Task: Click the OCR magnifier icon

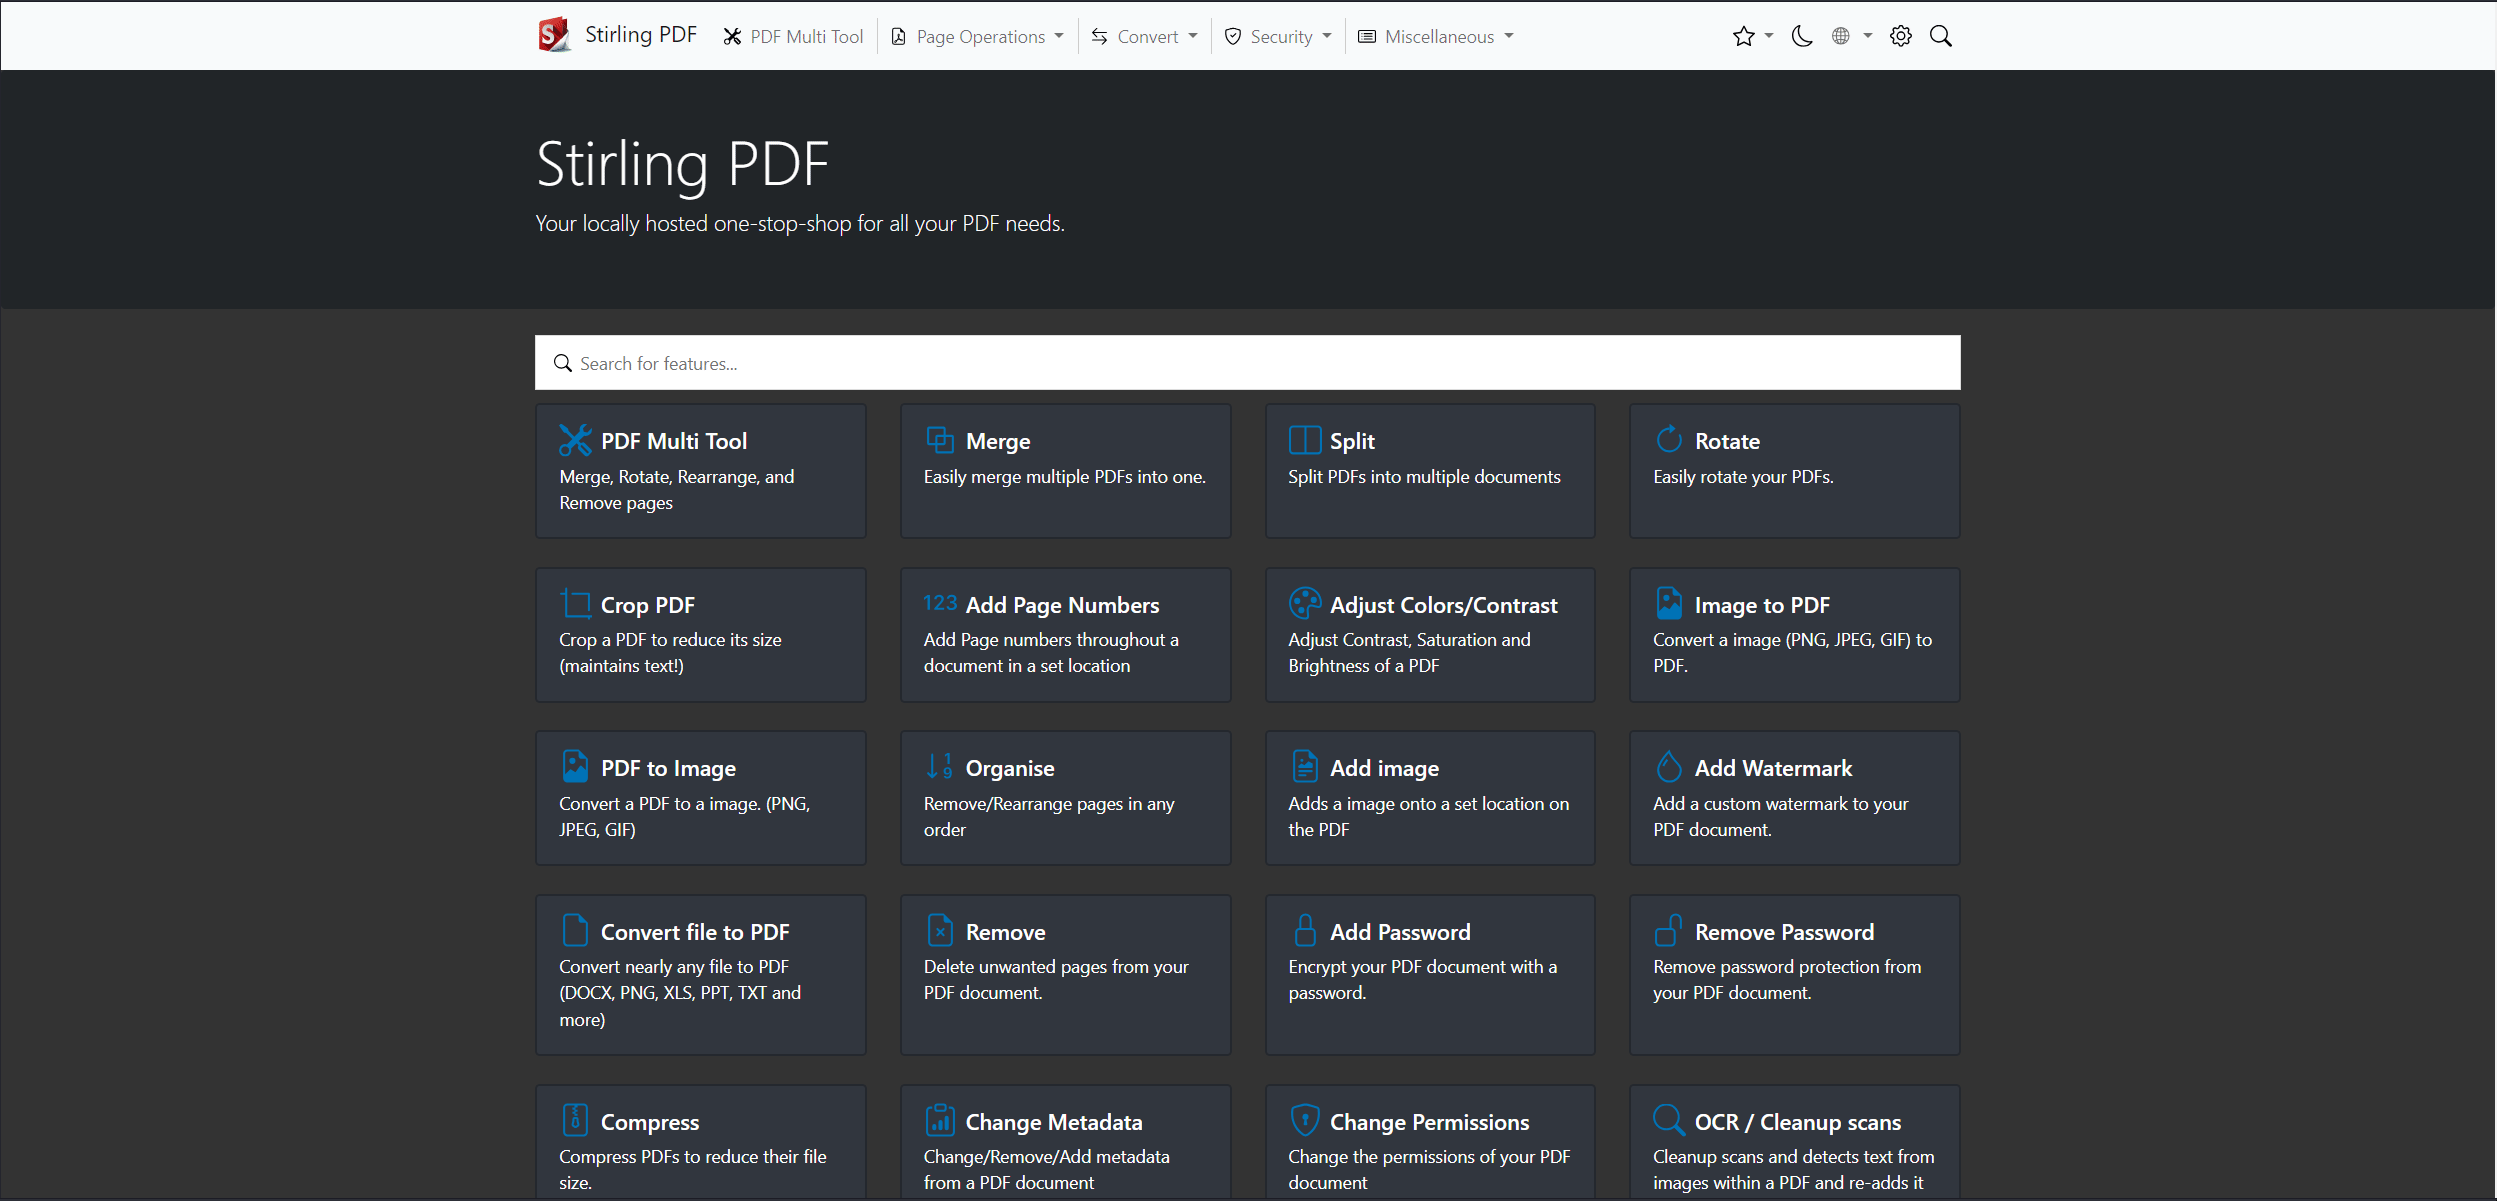Action: click(1669, 1120)
